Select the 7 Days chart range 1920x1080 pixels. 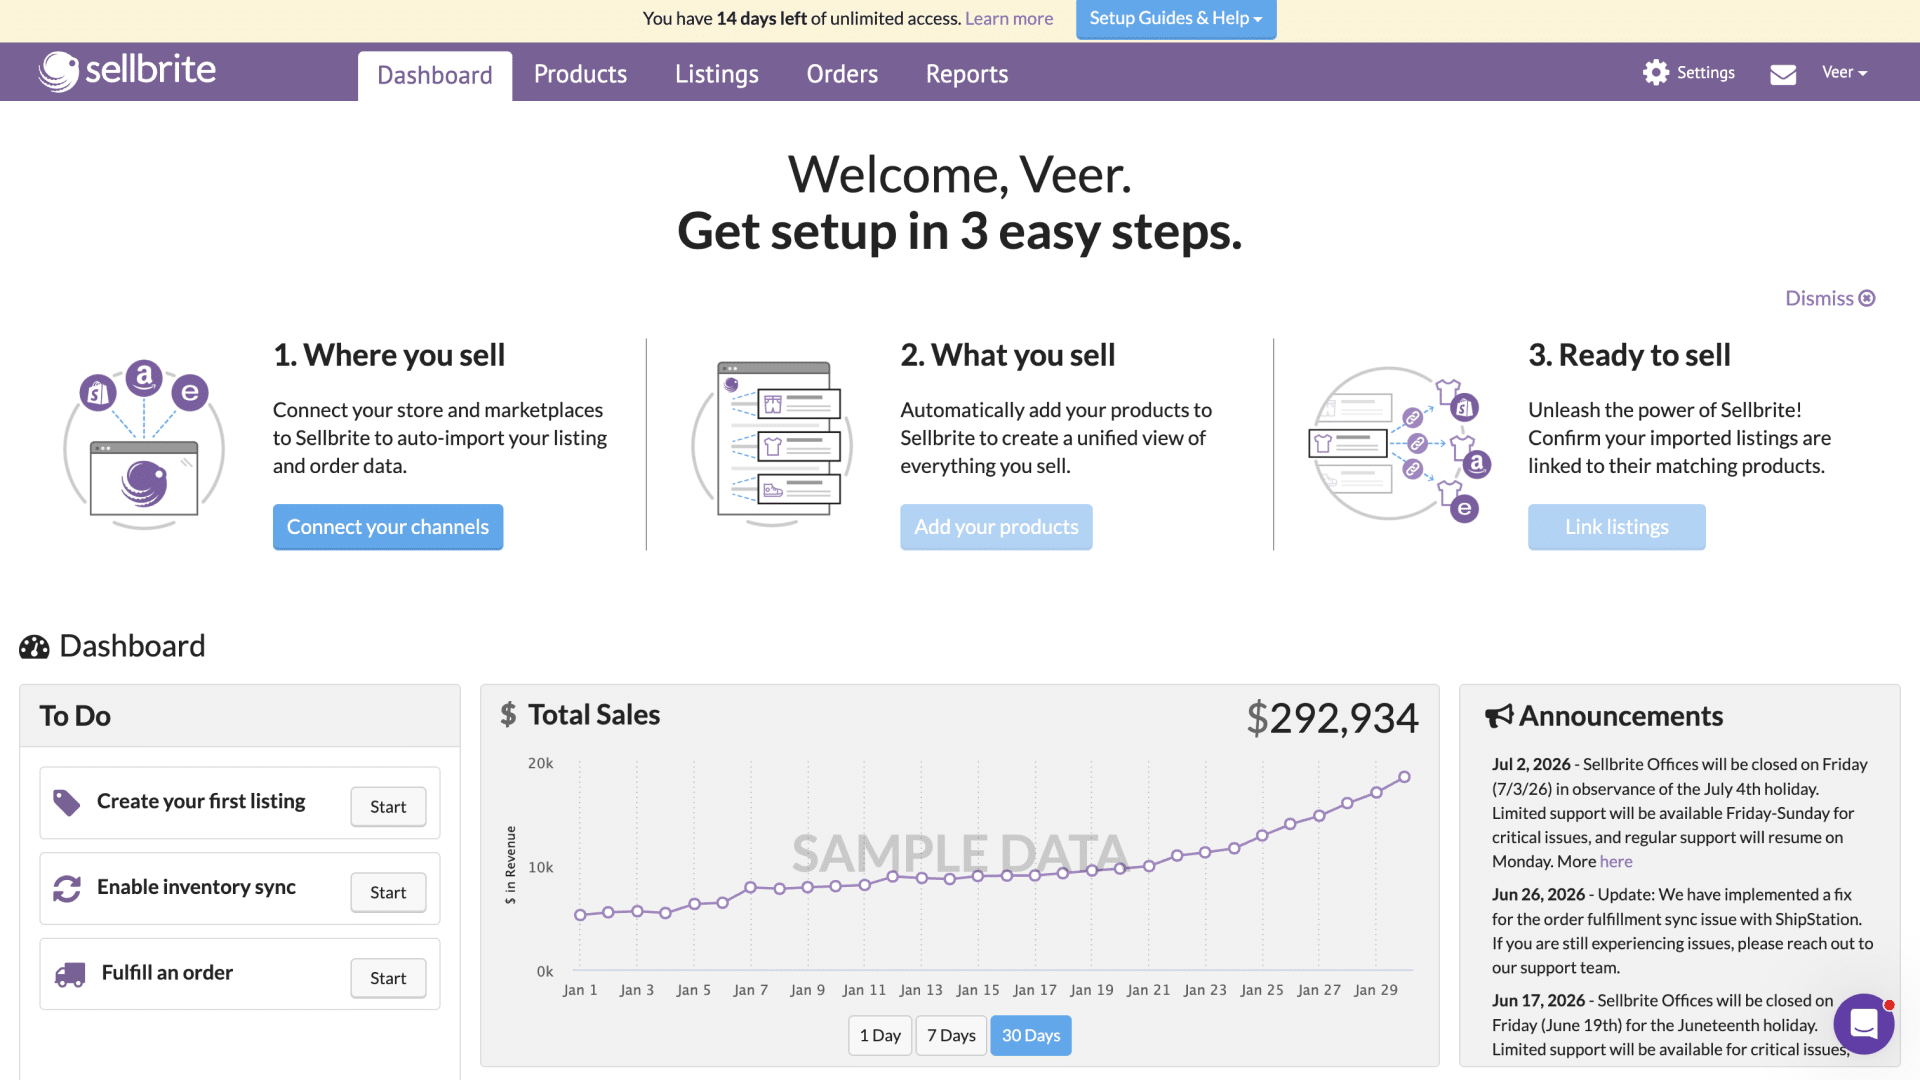[951, 1036]
